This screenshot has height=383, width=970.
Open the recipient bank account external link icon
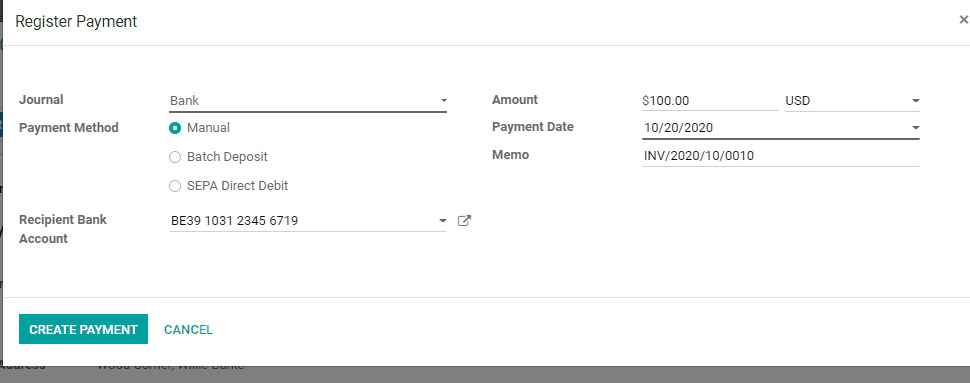(x=464, y=220)
